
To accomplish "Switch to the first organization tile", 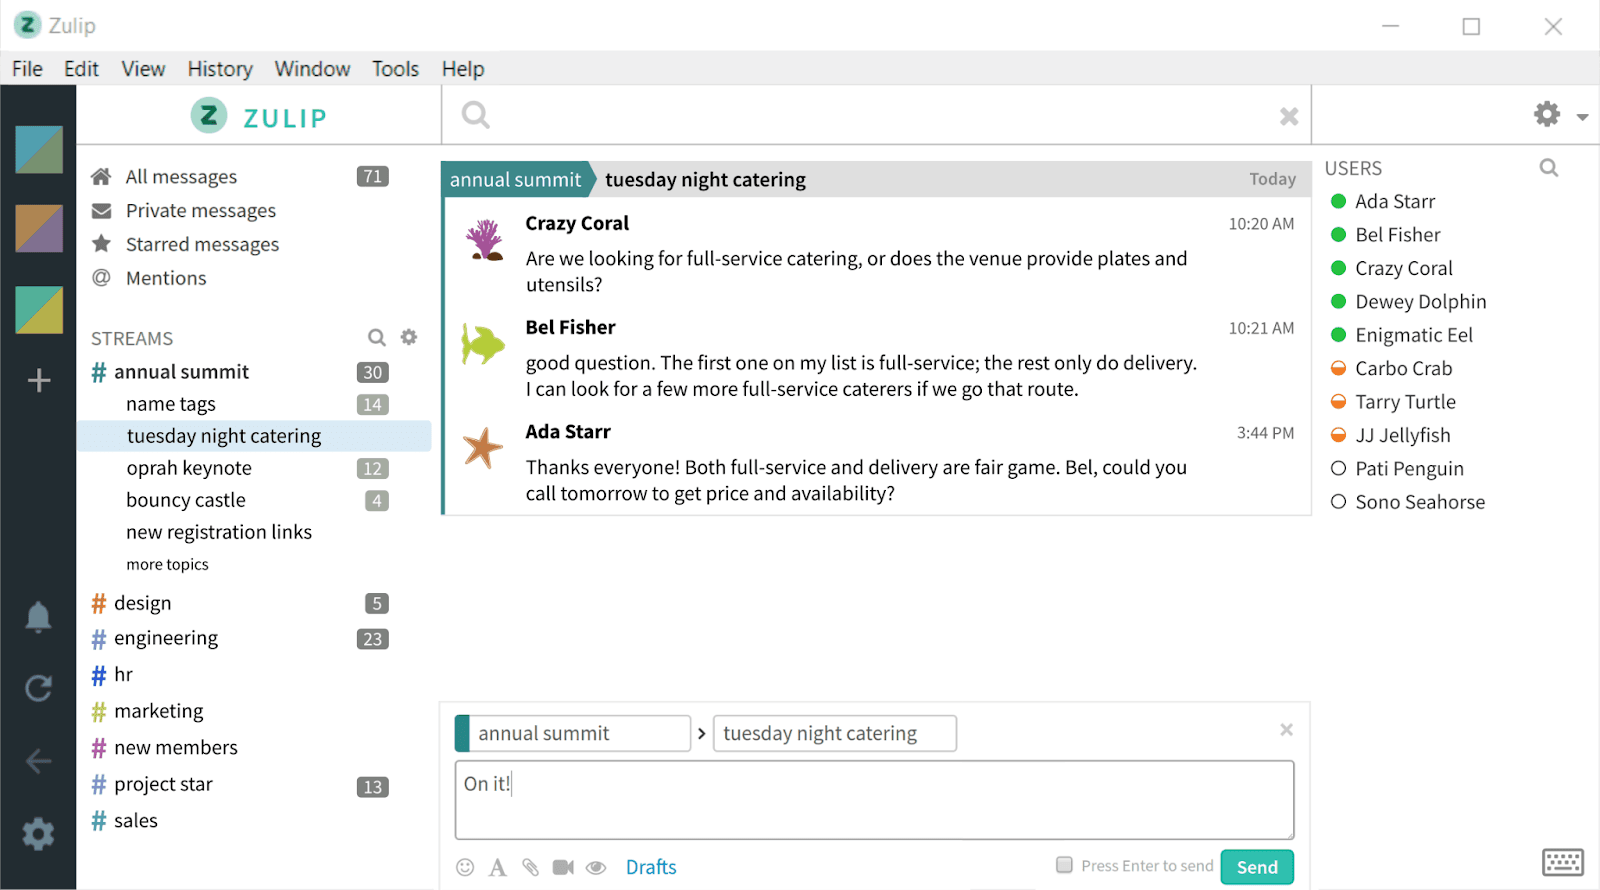I will click(x=39, y=150).
